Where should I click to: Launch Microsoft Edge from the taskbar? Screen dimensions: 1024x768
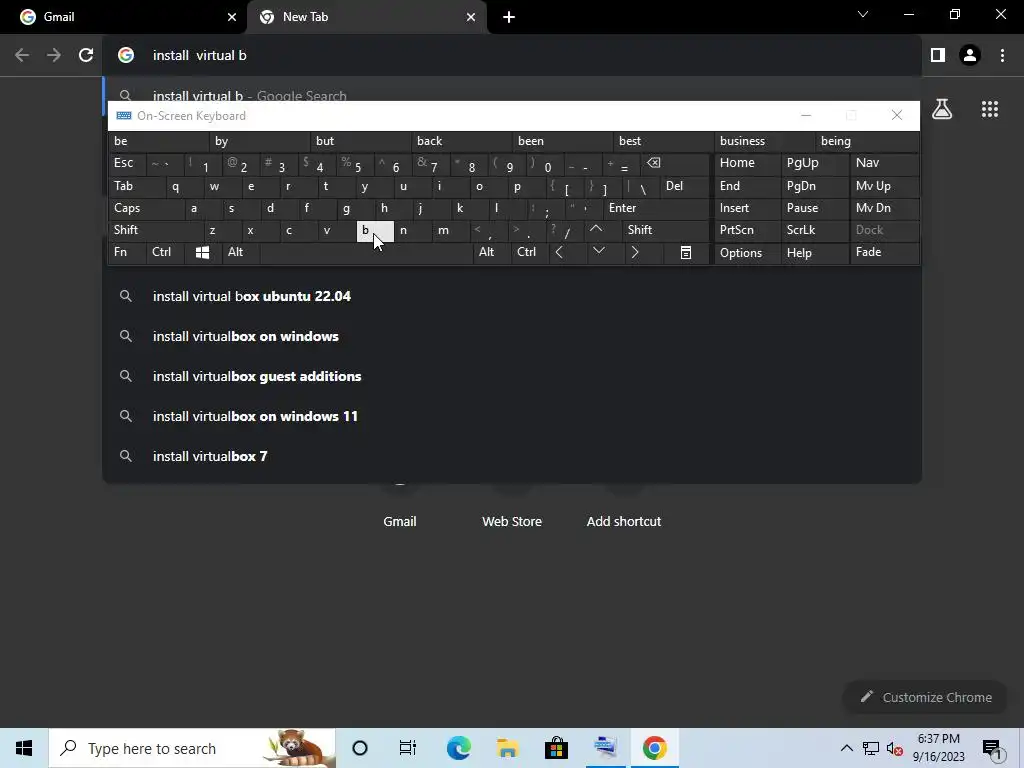pyautogui.click(x=458, y=748)
